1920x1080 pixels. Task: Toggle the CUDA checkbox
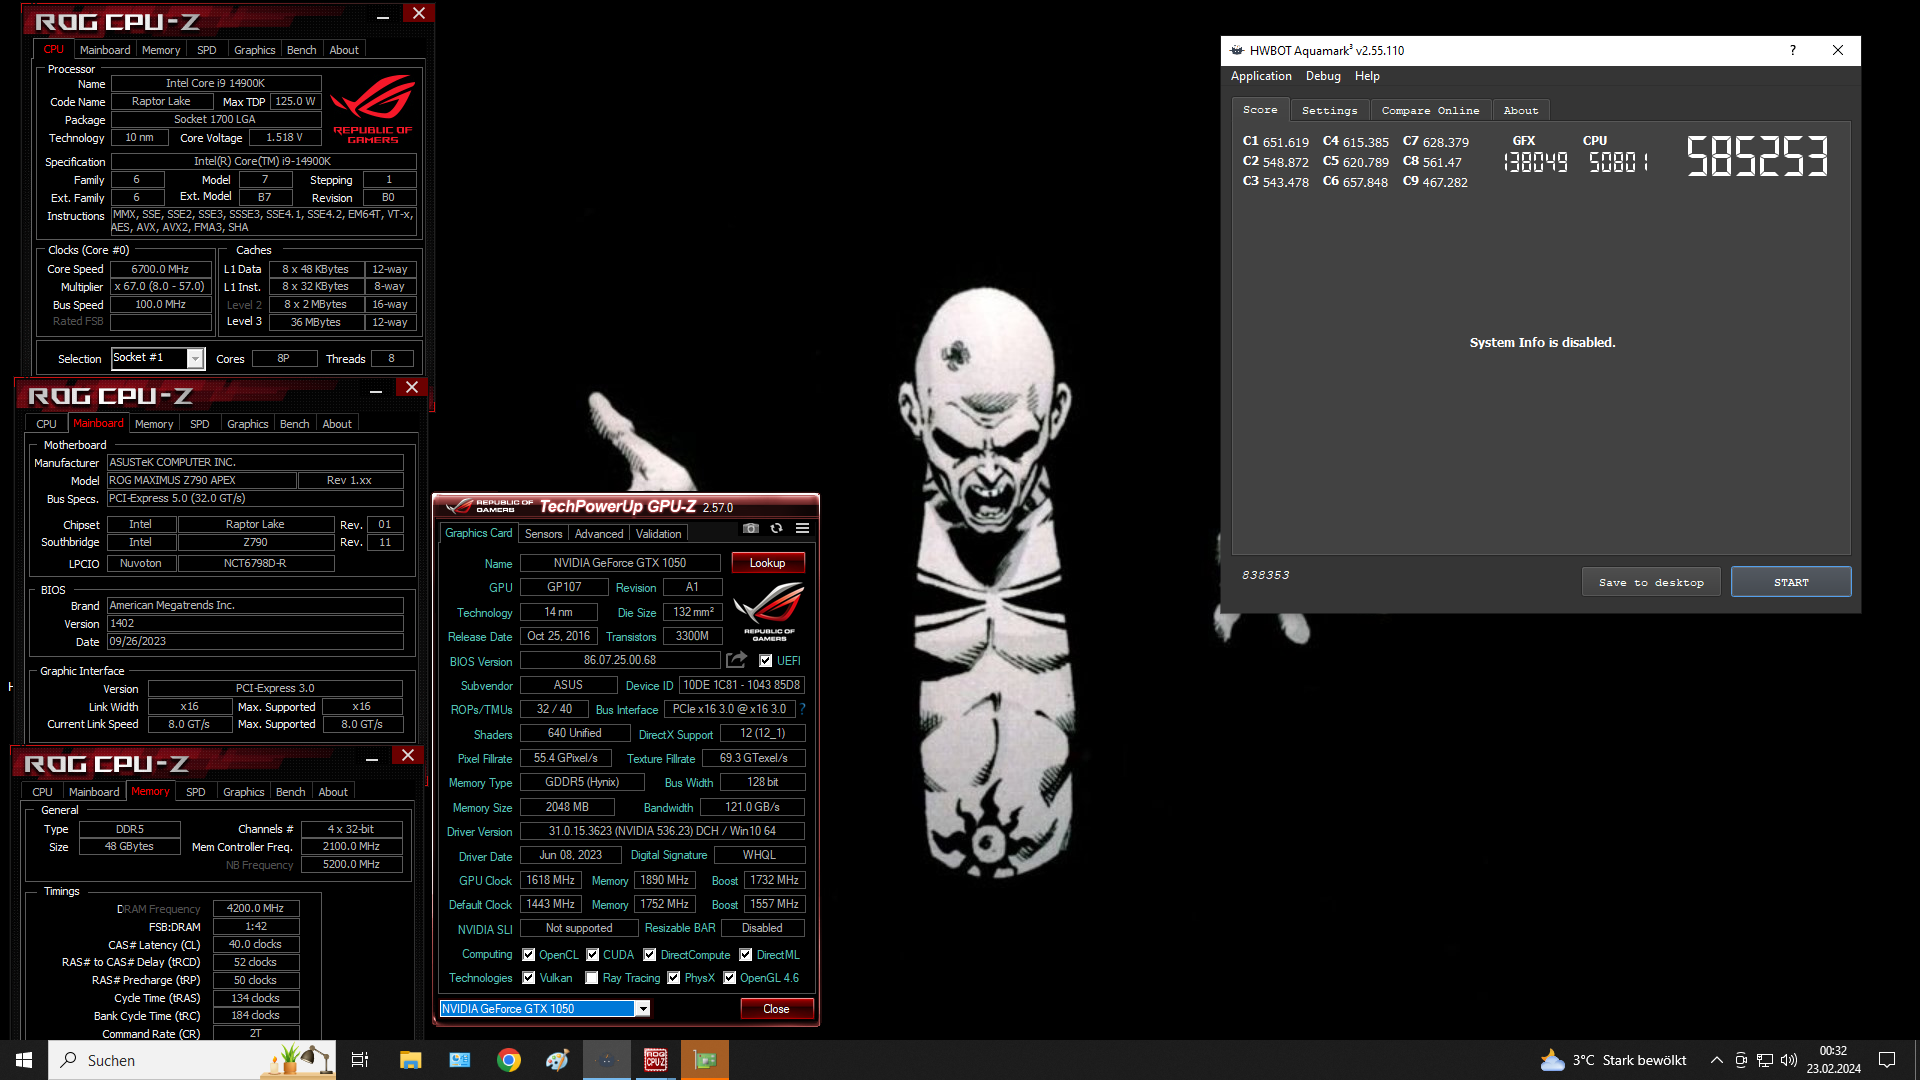pyautogui.click(x=593, y=955)
